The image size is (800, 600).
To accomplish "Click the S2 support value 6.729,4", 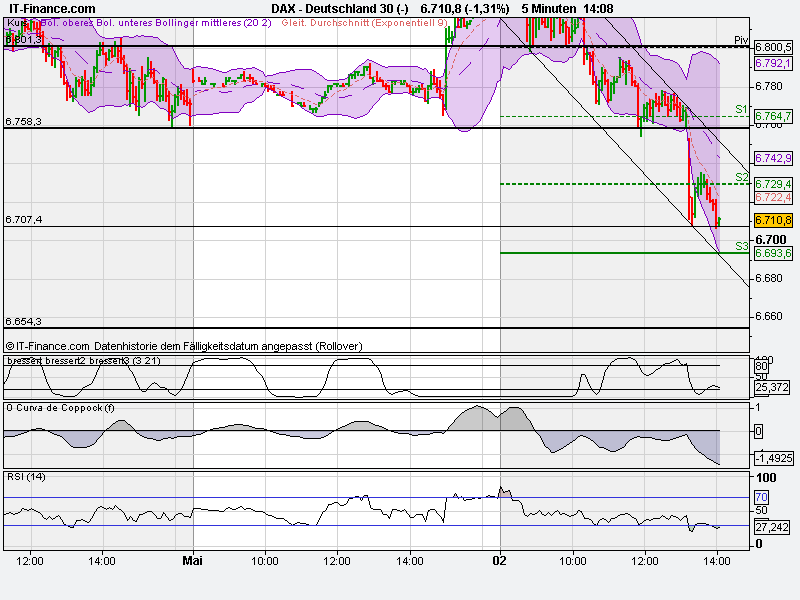I will 773,184.
